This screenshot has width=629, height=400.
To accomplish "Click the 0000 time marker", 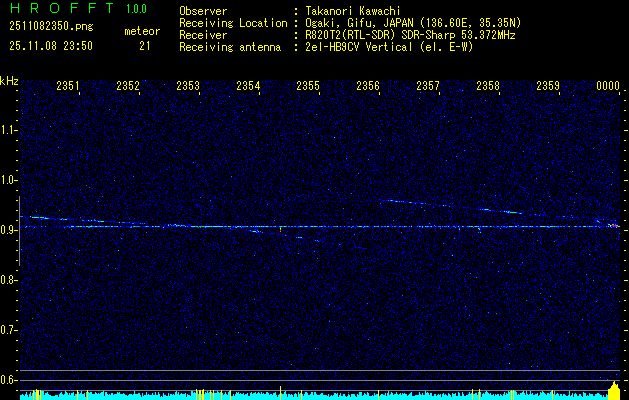I will point(608,87).
